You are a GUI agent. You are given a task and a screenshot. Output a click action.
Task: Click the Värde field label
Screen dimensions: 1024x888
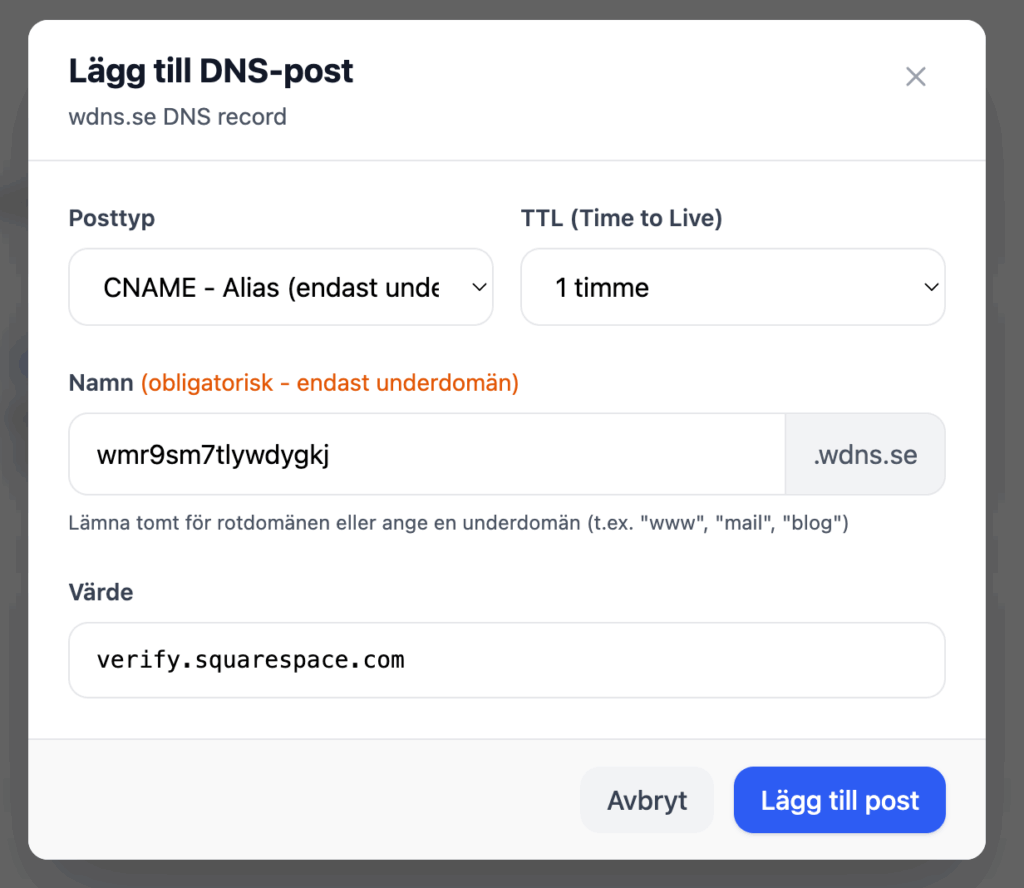coord(101,592)
